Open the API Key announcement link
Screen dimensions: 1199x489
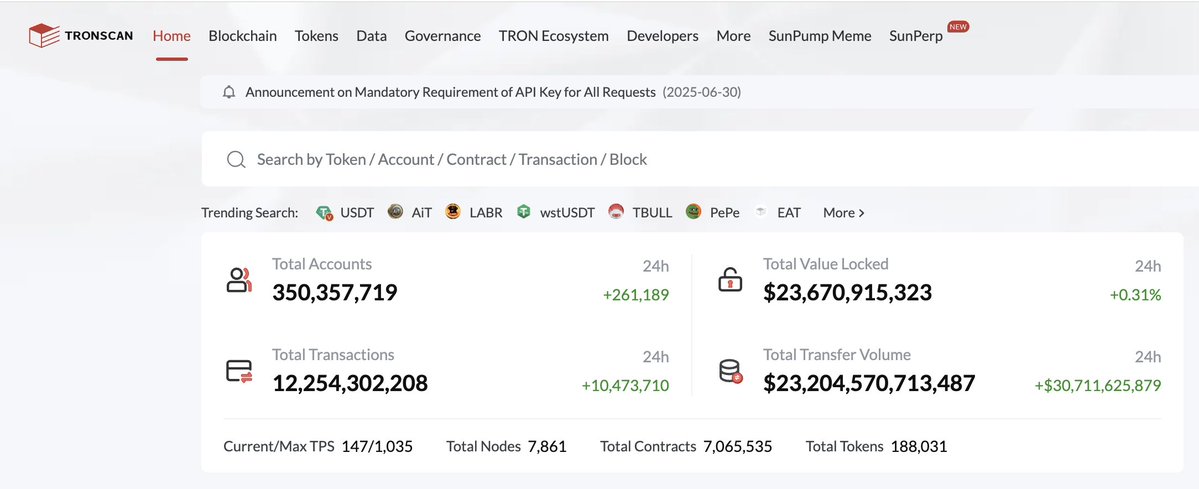[x=450, y=92]
